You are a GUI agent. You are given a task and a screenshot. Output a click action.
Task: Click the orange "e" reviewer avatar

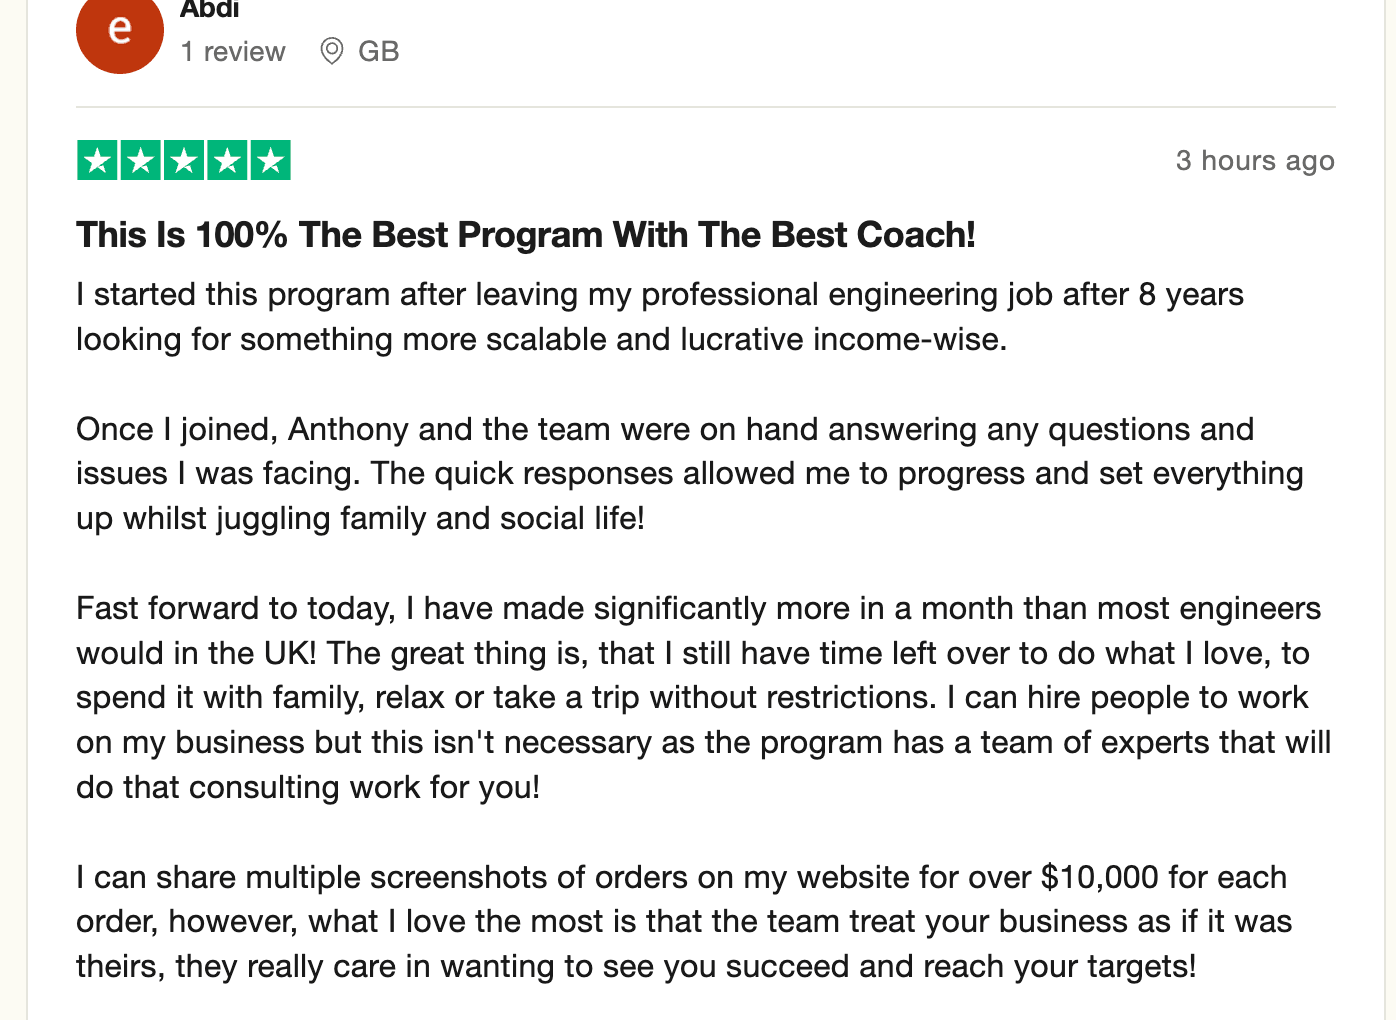(119, 32)
